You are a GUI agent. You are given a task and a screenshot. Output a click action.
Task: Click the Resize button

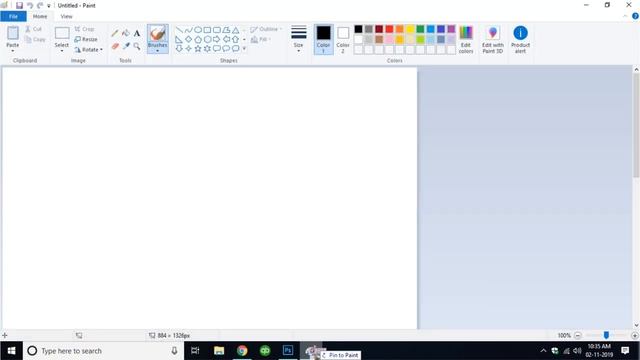pyautogui.click(x=86, y=40)
